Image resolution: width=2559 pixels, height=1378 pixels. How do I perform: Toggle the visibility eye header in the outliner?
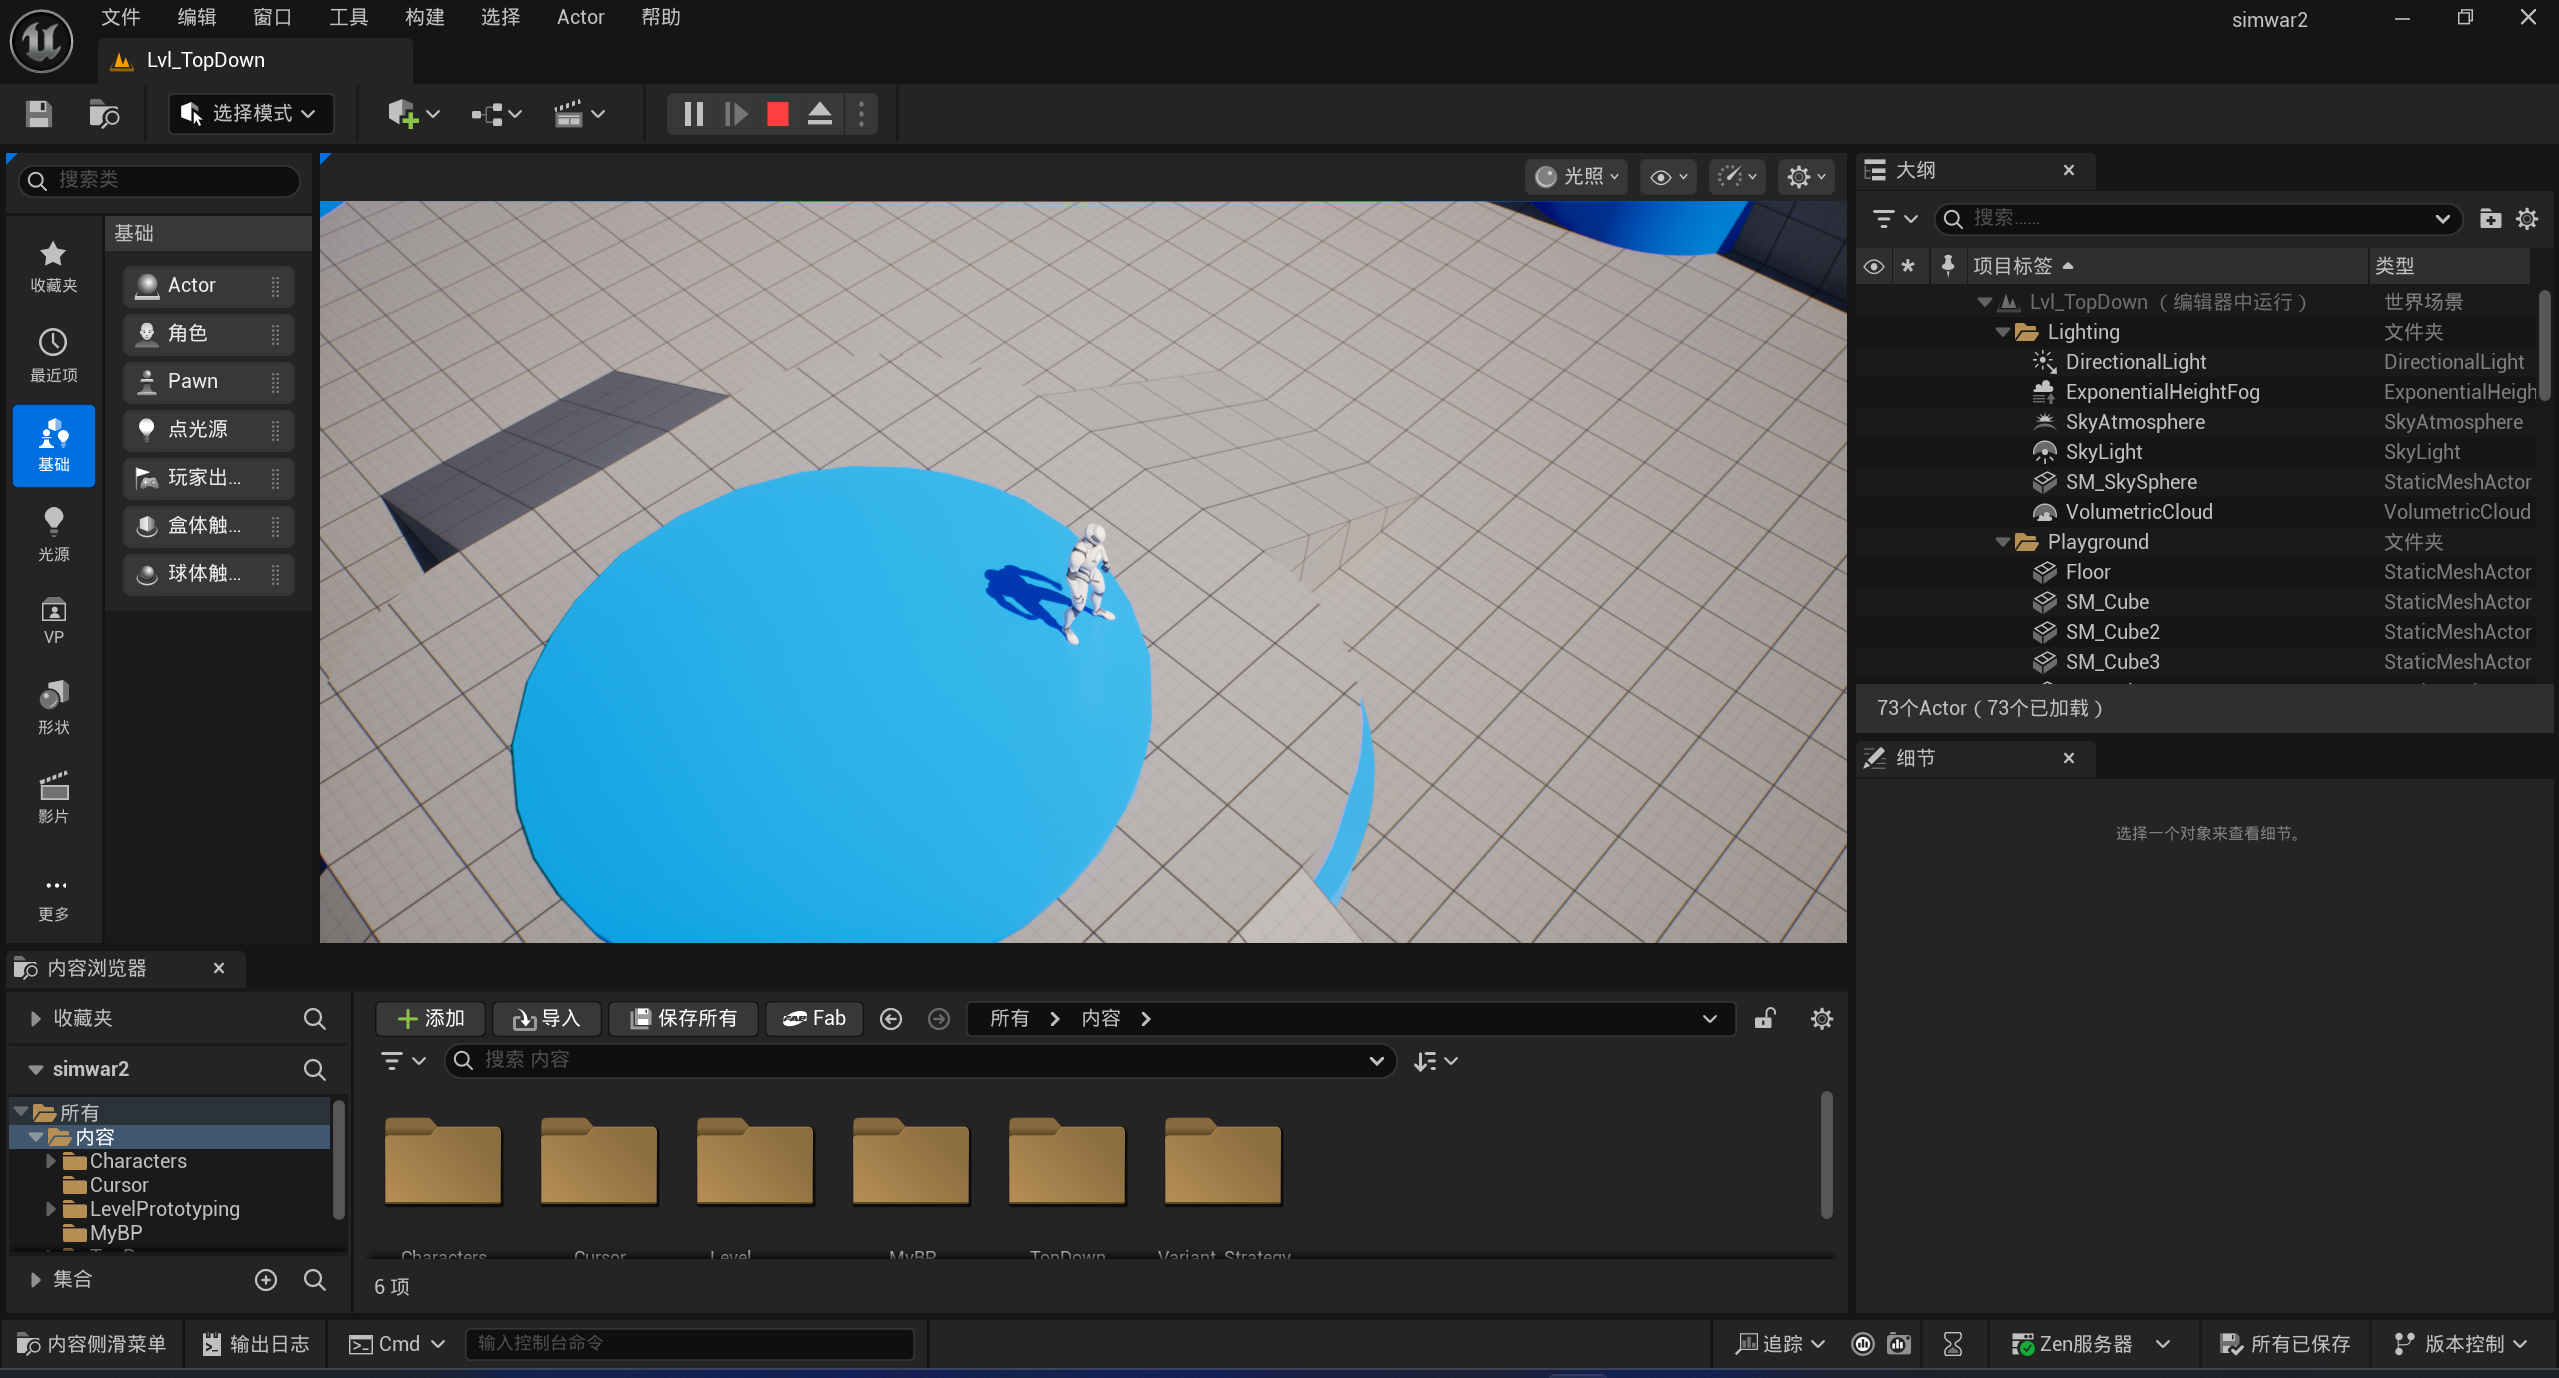click(1872, 265)
